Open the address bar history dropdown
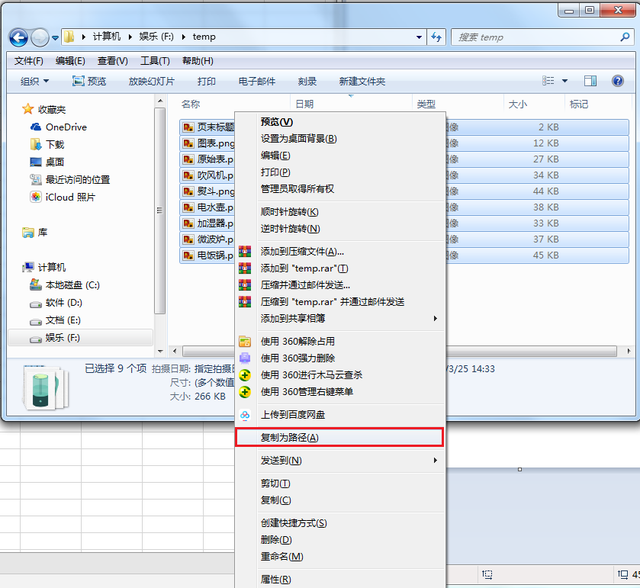Image resolution: width=640 pixels, height=588 pixels. pos(419,38)
